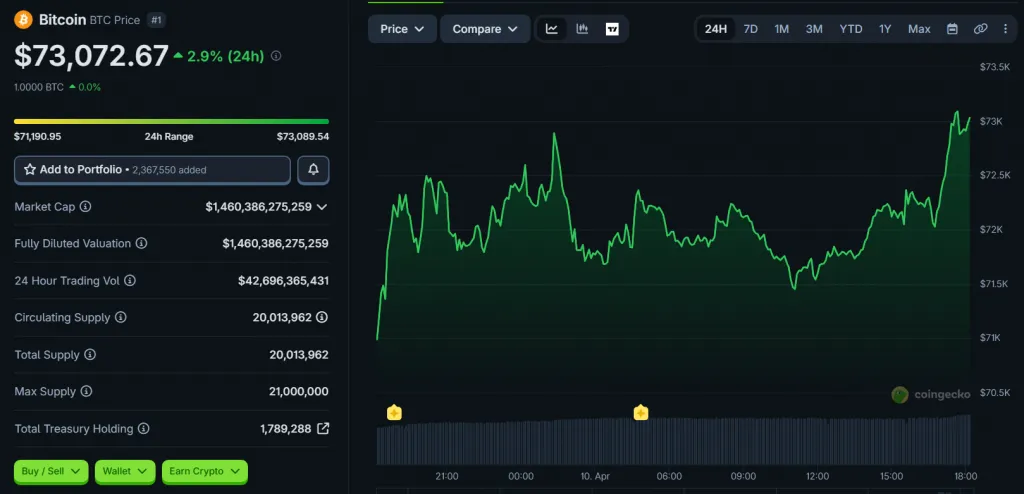Open the three-dot chart options menu

pos(1005,29)
